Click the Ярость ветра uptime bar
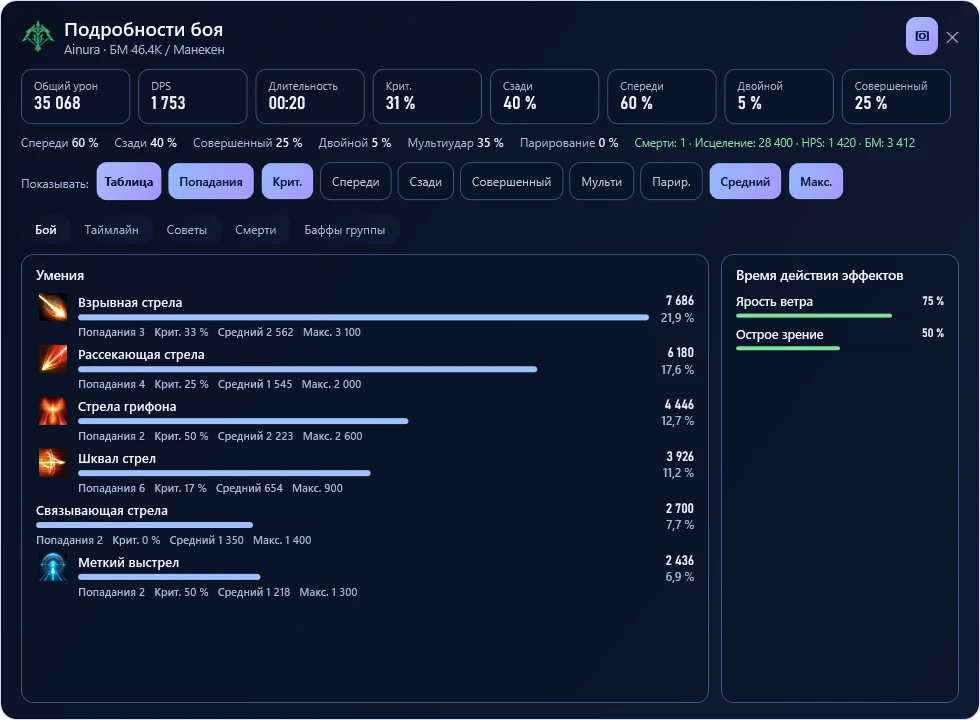This screenshot has height=720, width=980. [814, 316]
